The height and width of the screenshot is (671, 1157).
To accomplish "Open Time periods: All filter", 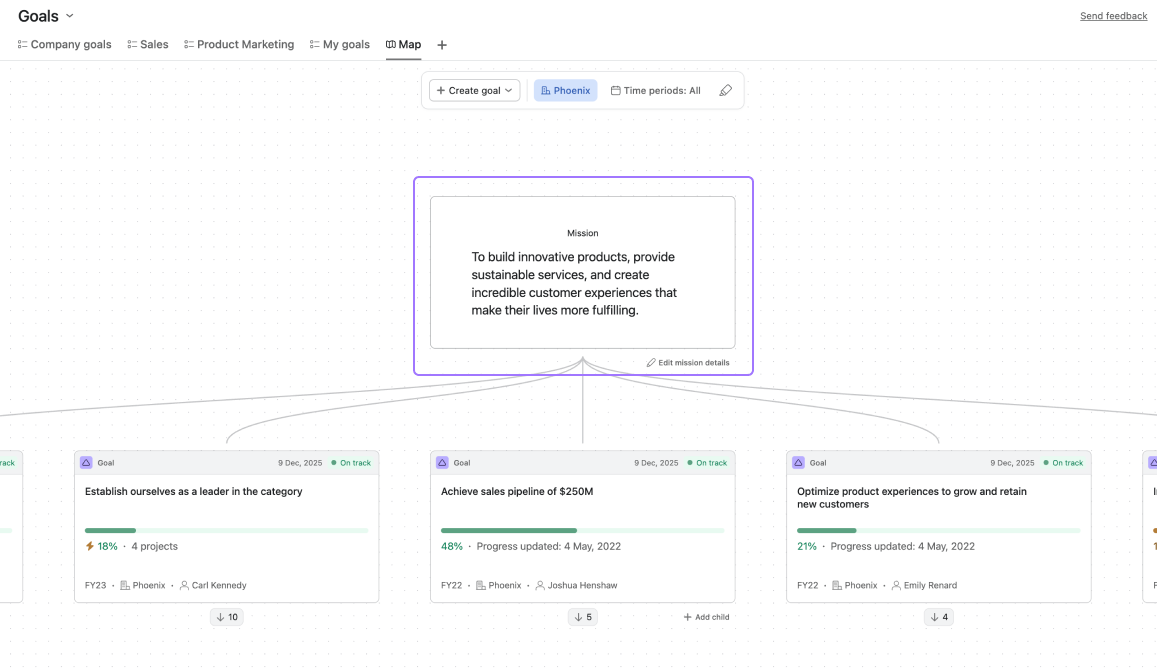I will 656,90.
